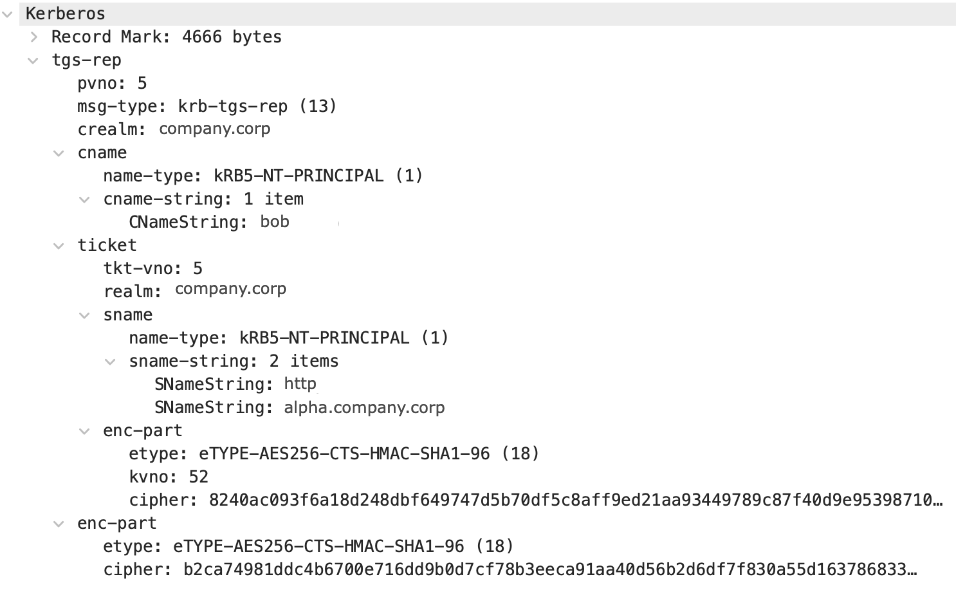The width and height of the screenshot is (958, 592).
Task: Select the kvno: 52 row
Action: [168, 477]
